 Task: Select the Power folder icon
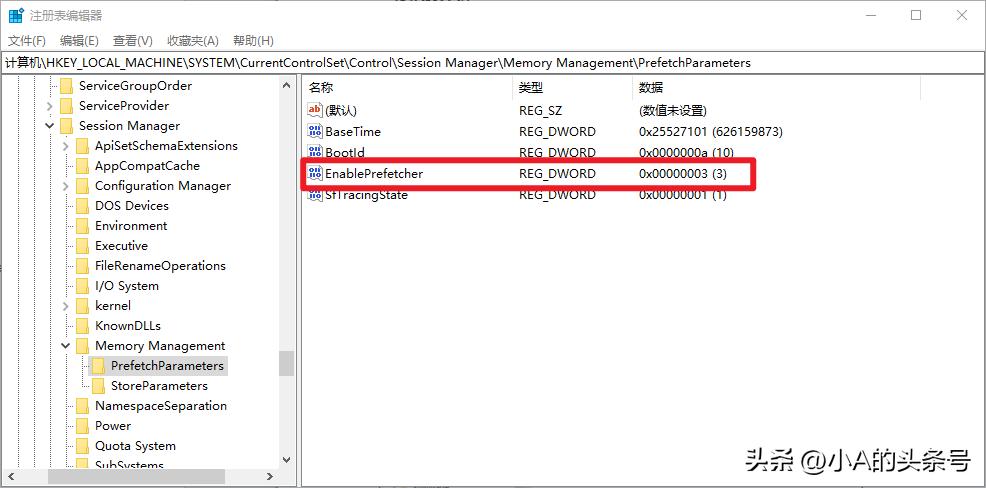[x=82, y=426]
